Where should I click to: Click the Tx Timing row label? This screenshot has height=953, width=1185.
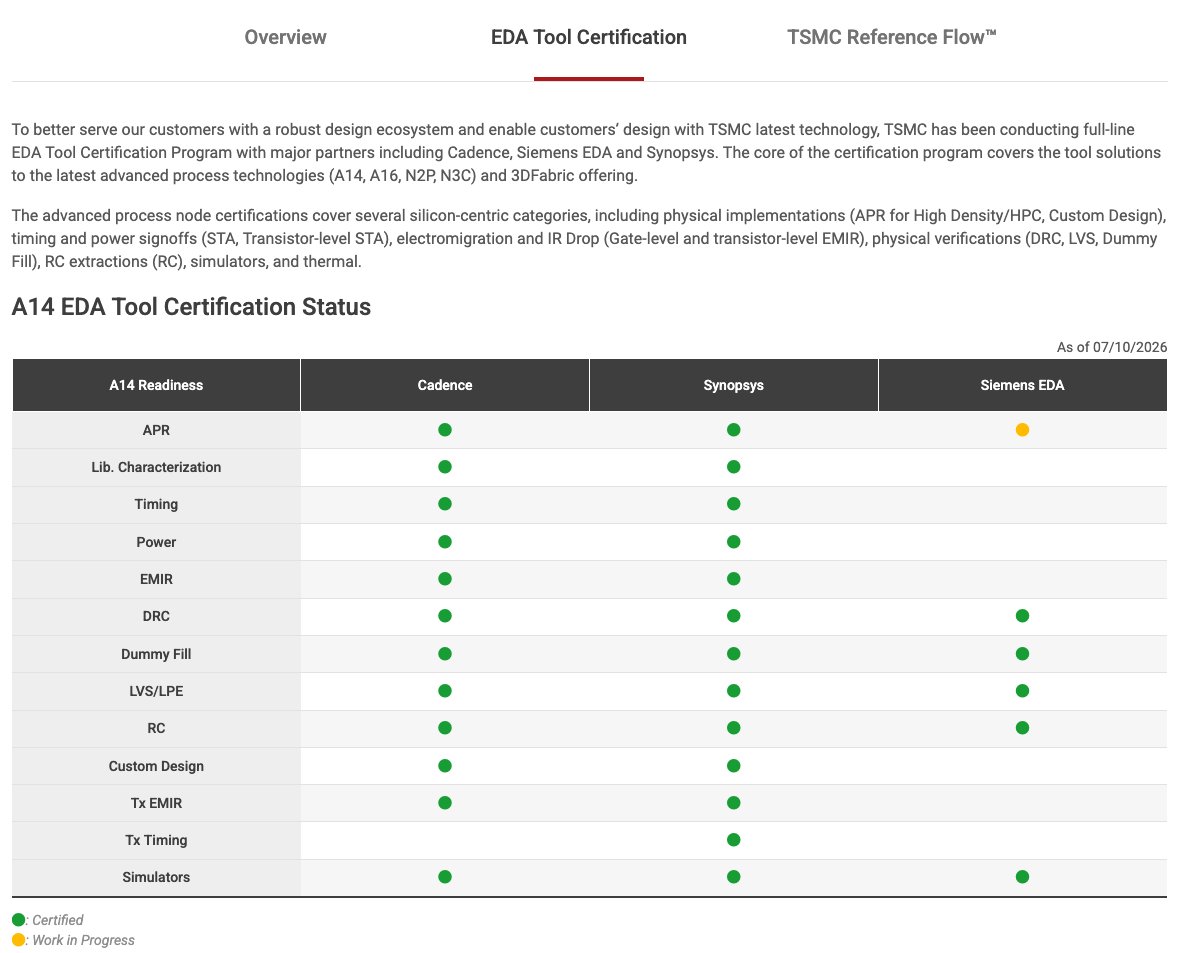point(156,840)
